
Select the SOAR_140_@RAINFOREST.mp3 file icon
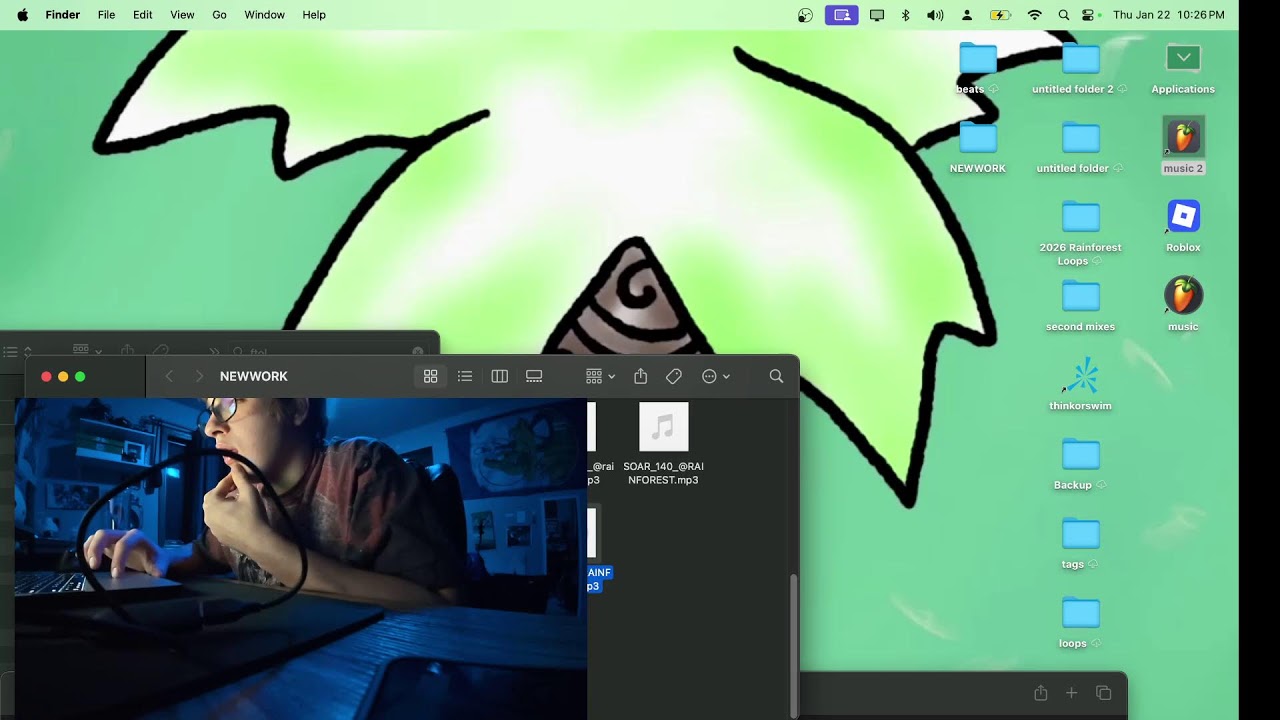click(x=664, y=427)
